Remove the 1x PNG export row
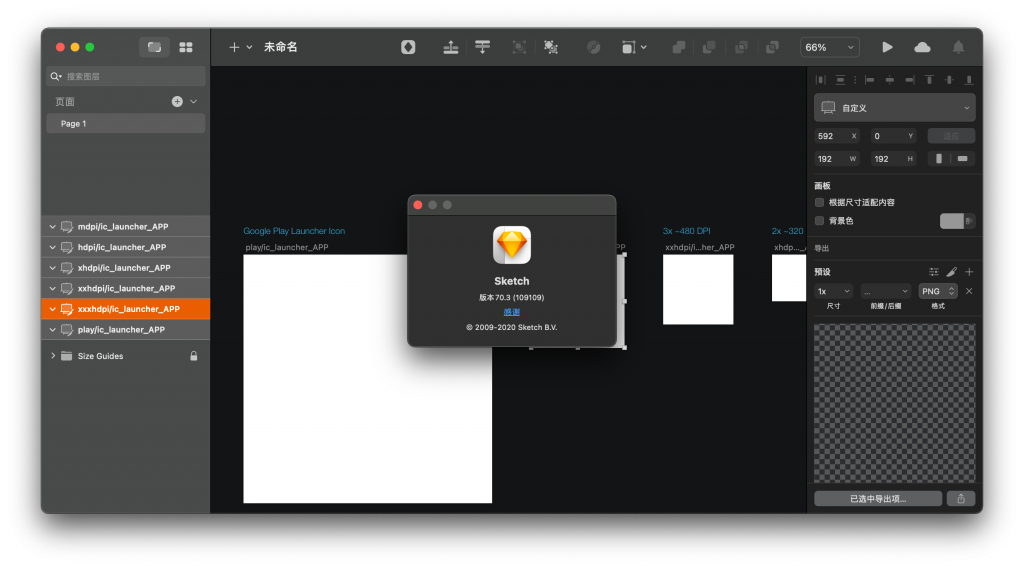The height and width of the screenshot is (568, 1024). tap(969, 291)
